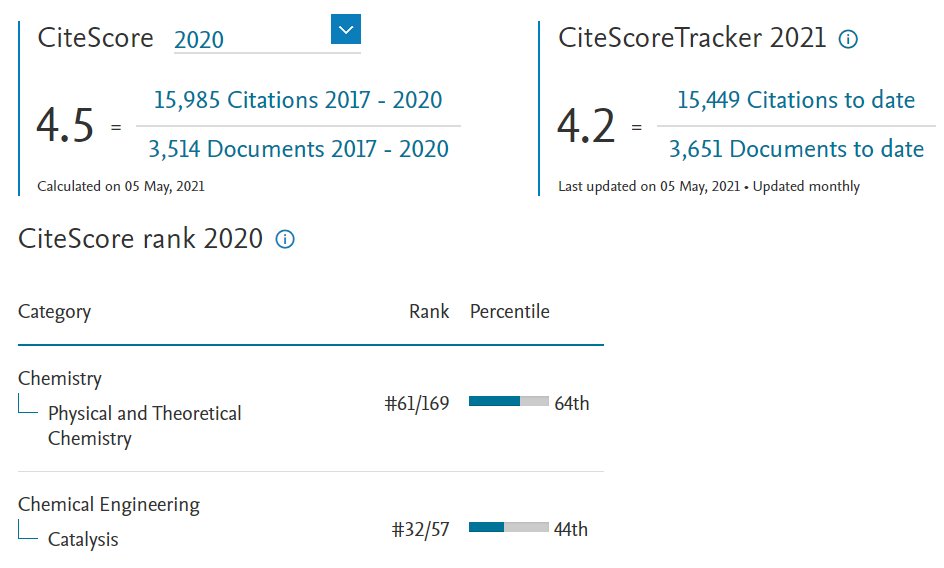Click the Chemistry category label
Screen dimensions: 944x568
60,379
